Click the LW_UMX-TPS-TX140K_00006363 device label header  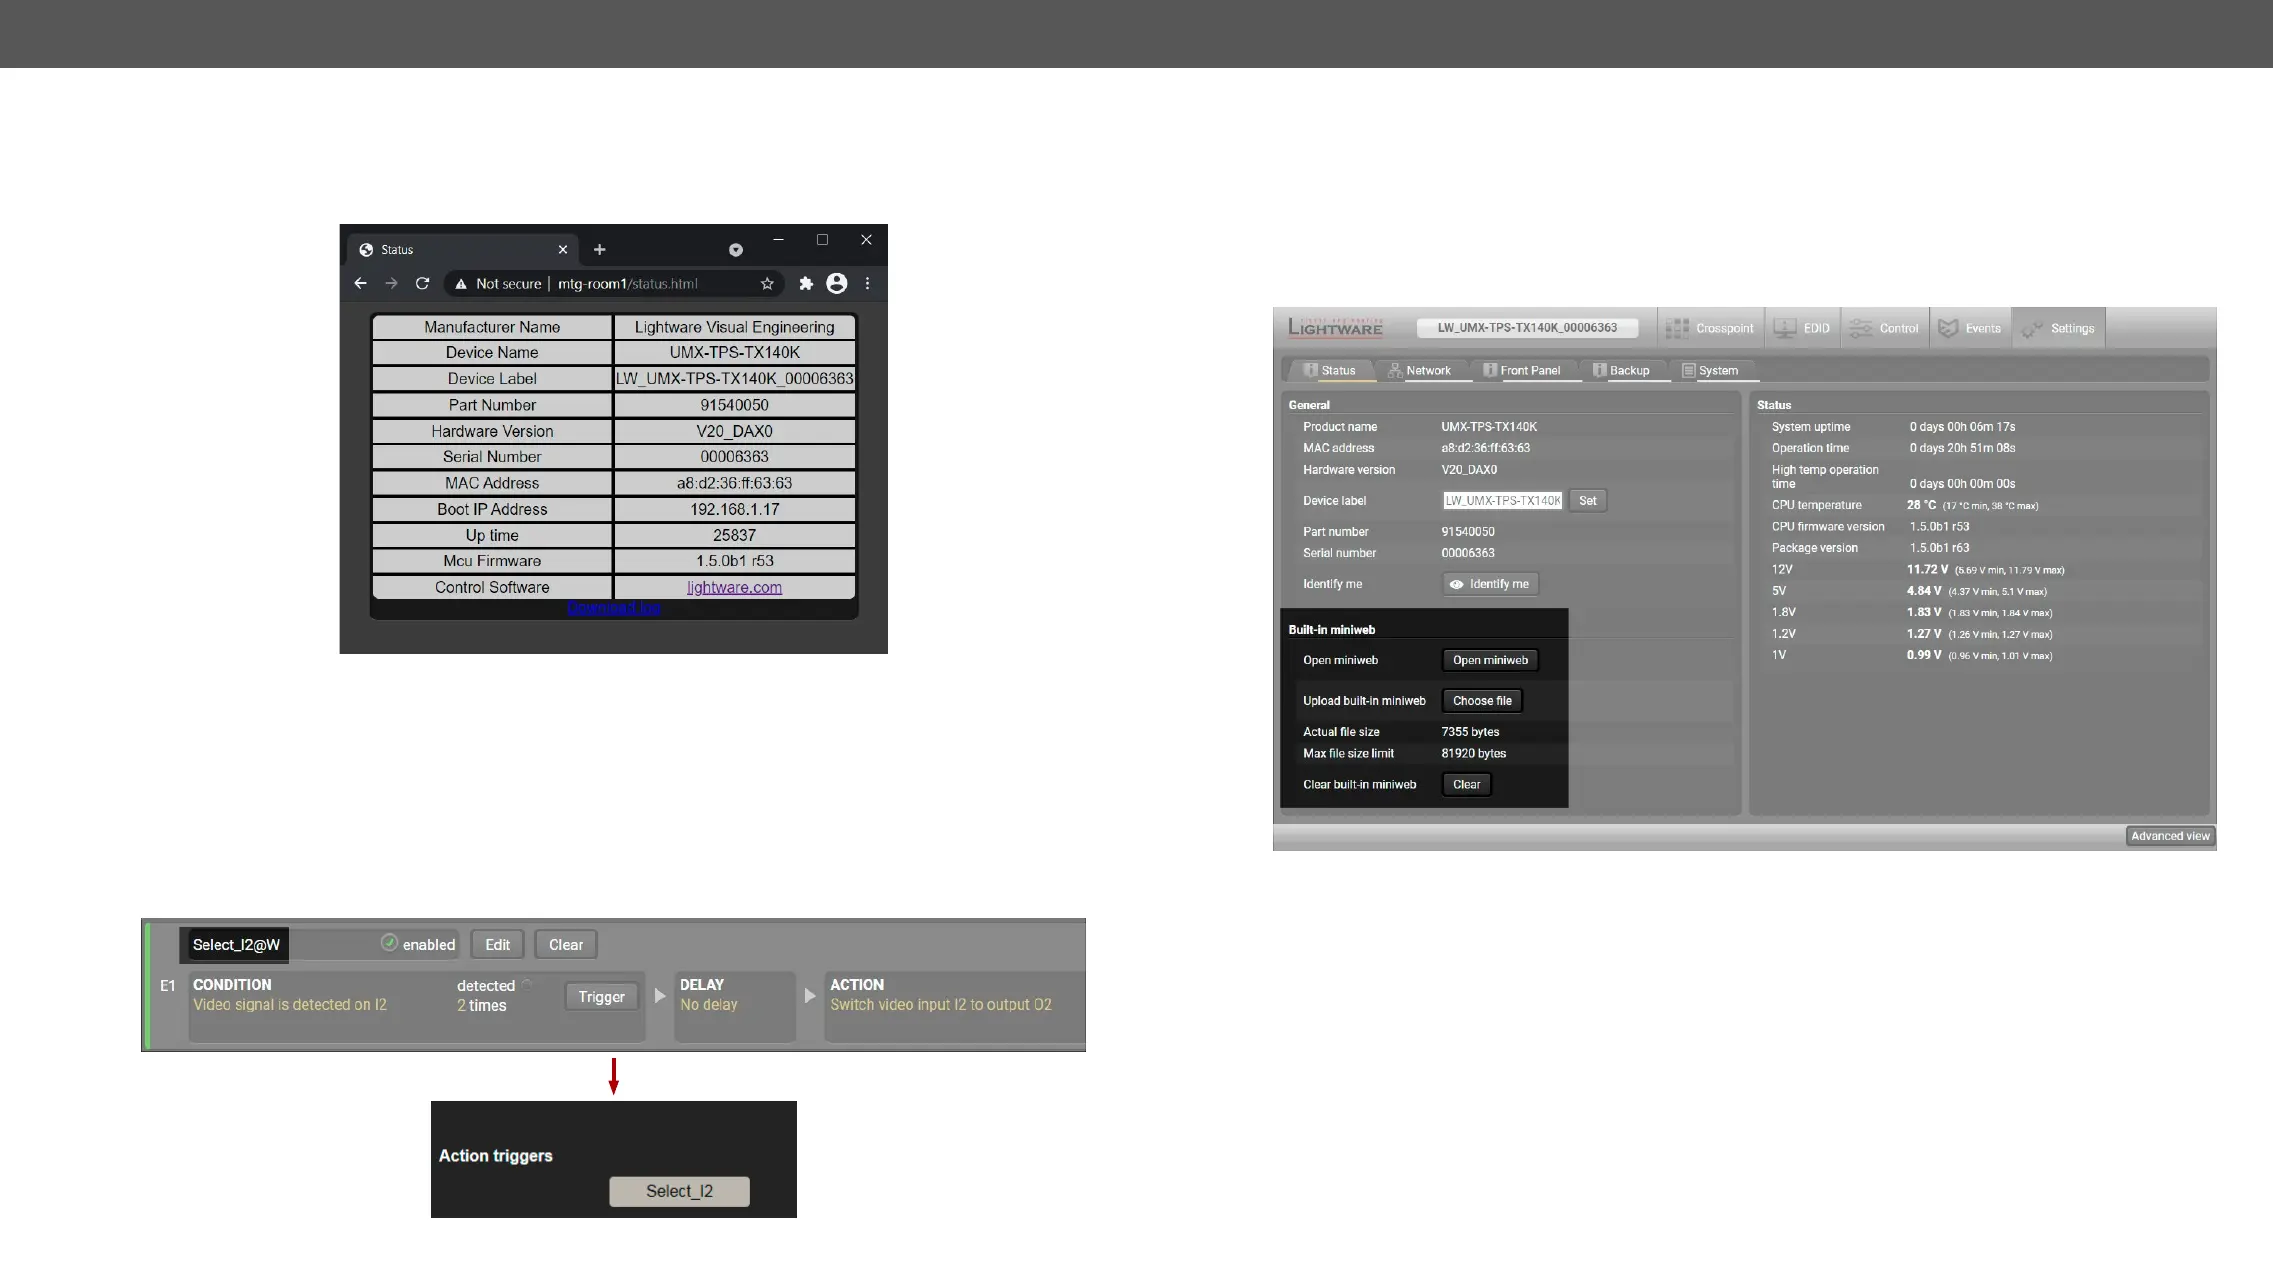1527,328
